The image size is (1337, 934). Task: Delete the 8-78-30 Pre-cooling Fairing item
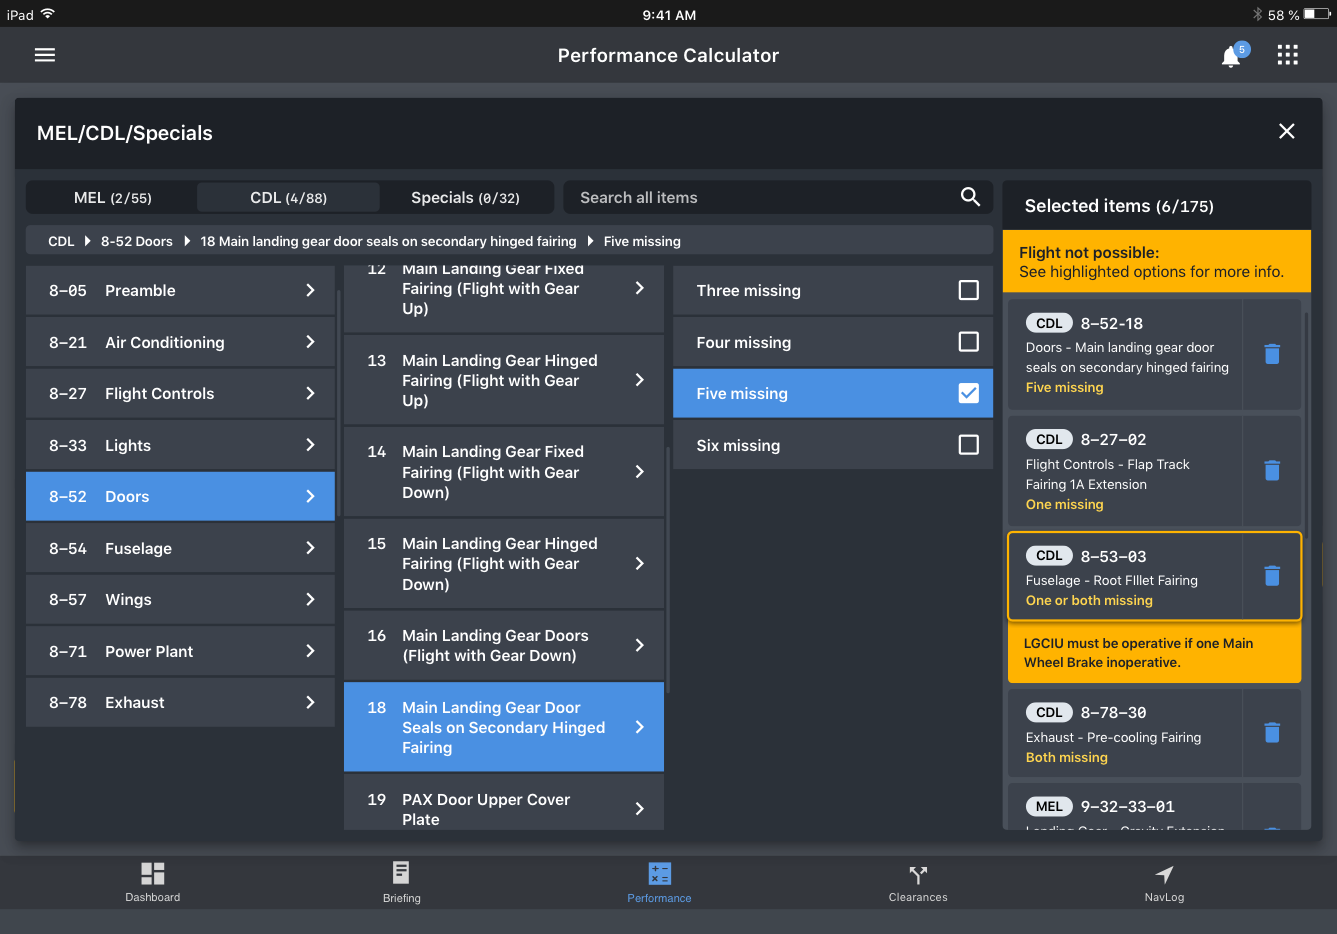click(x=1271, y=733)
